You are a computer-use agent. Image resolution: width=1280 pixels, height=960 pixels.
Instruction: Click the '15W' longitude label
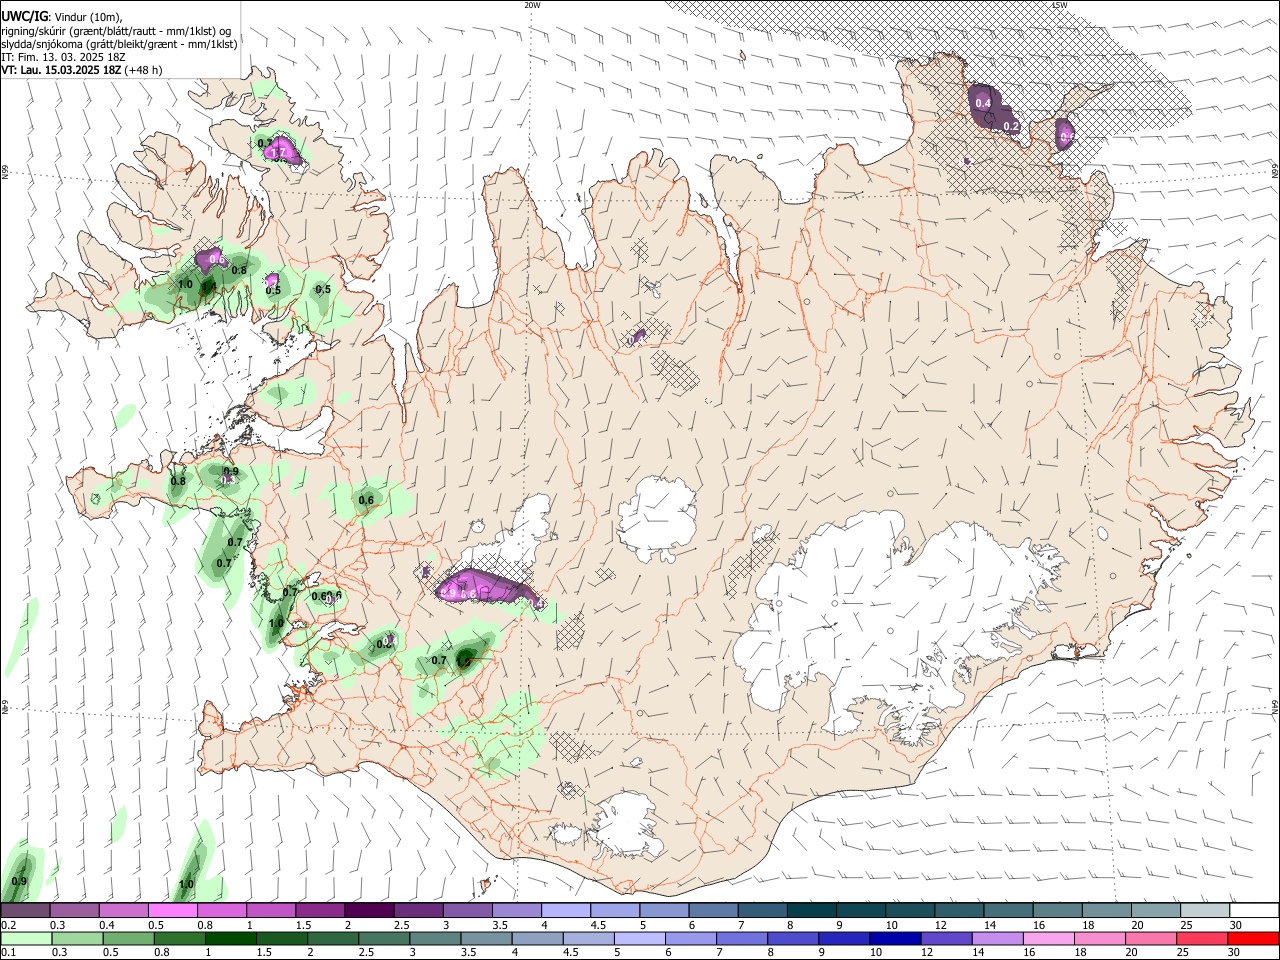[1059, 5]
